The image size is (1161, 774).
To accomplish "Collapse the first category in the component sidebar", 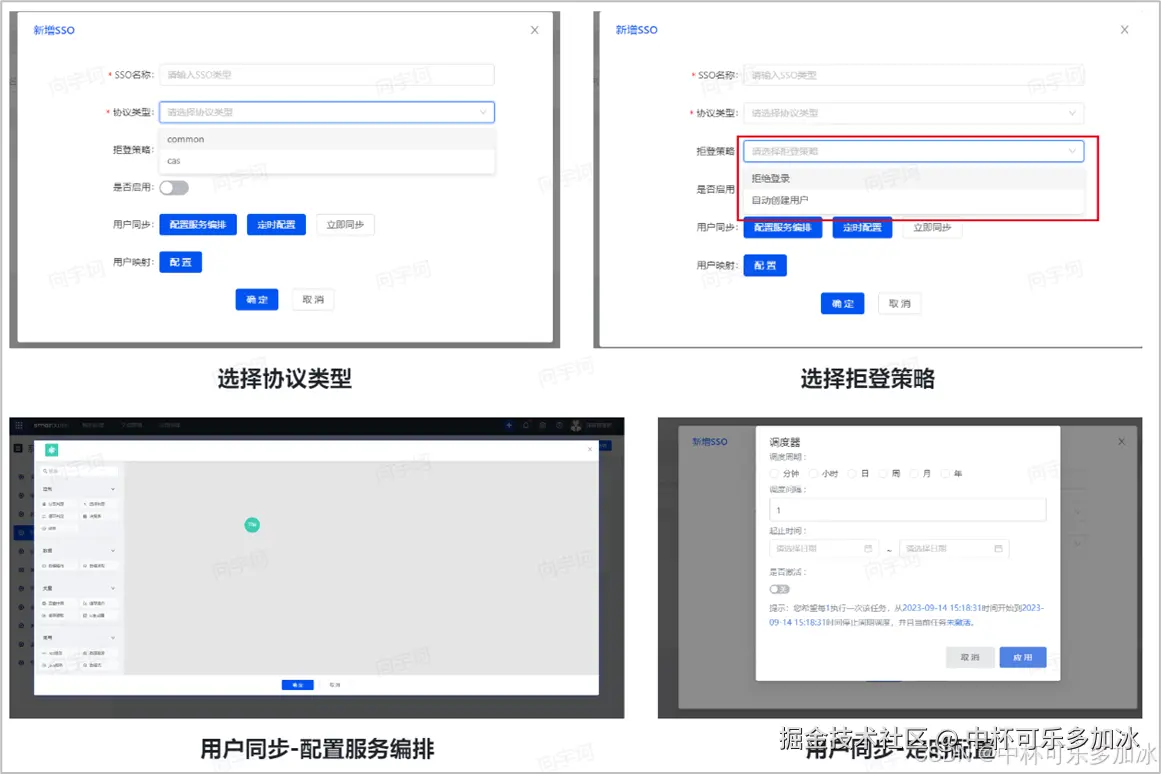I will (x=112, y=489).
